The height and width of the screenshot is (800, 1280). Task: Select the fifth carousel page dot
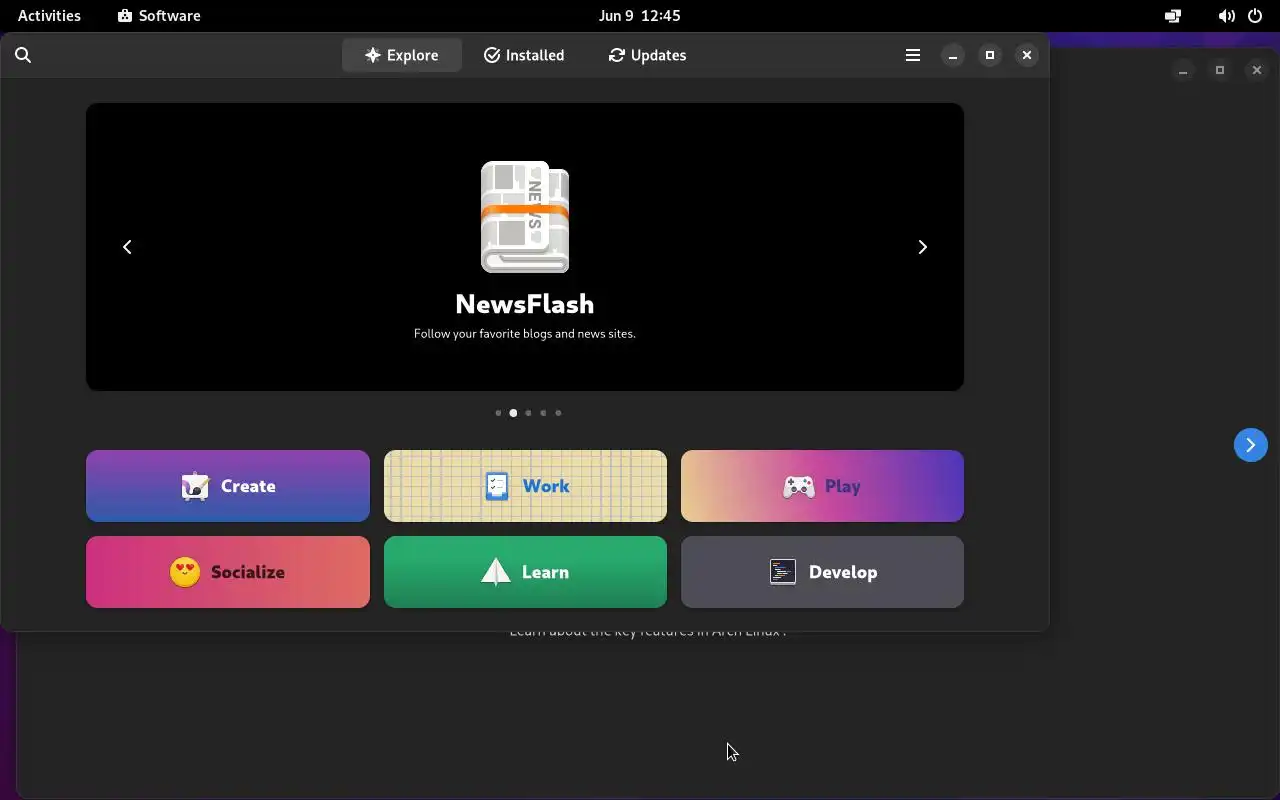point(558,413)
